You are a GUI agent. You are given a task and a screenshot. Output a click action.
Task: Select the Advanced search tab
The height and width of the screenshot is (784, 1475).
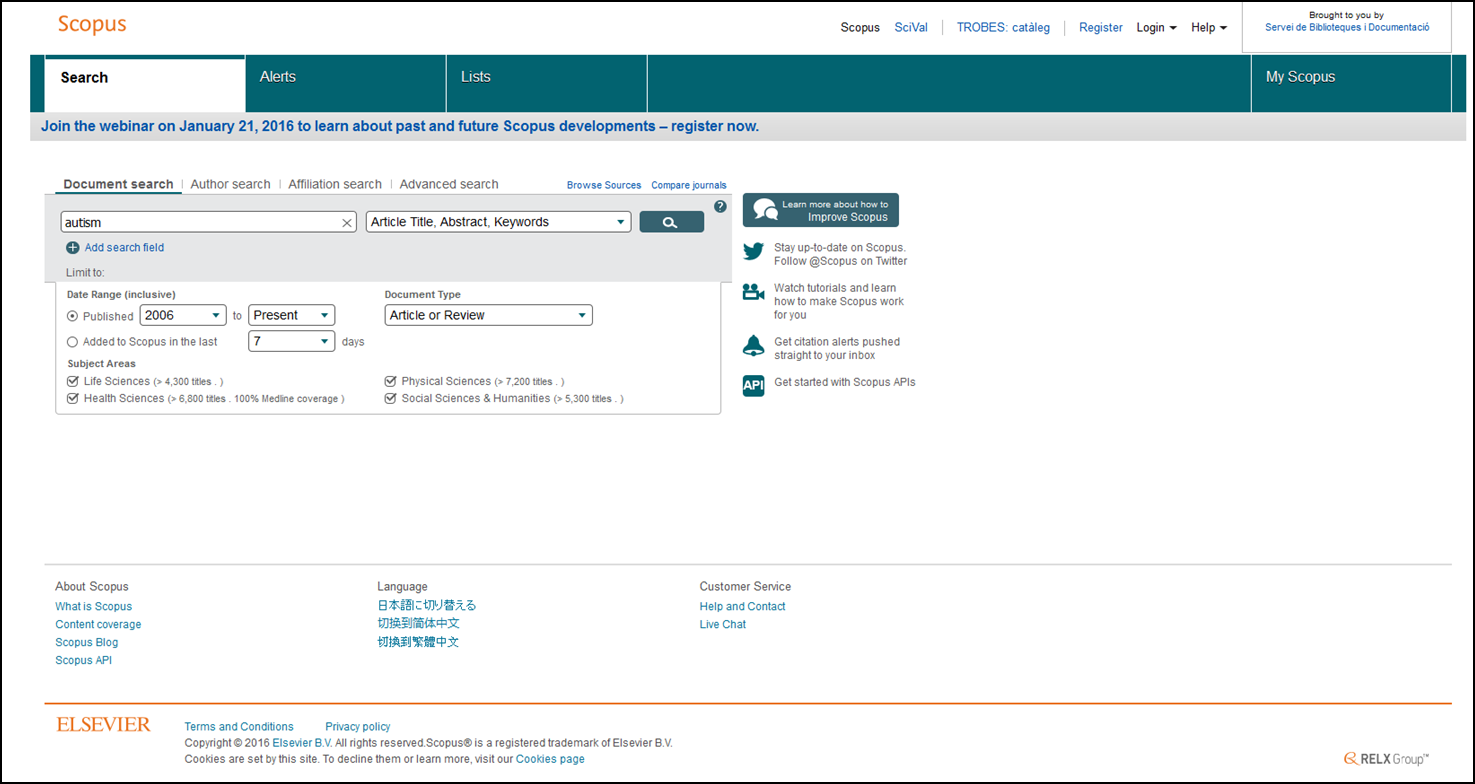coord(449,184)
